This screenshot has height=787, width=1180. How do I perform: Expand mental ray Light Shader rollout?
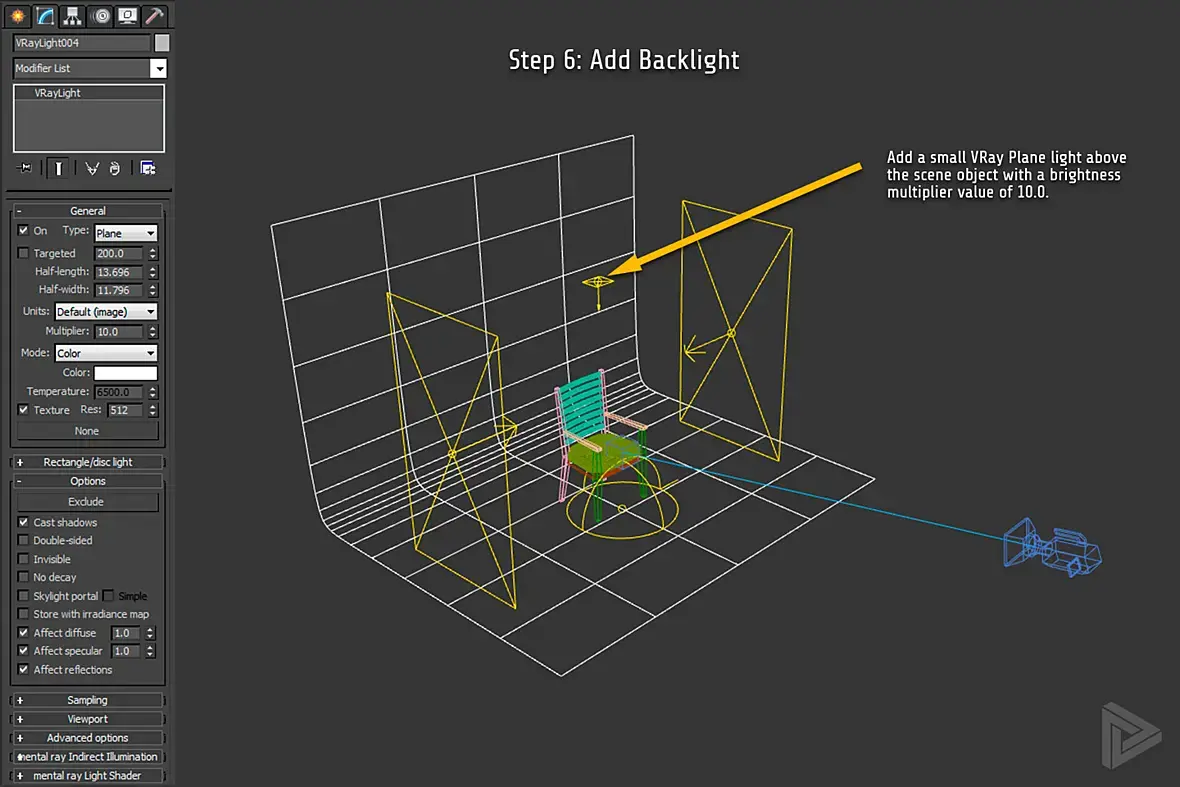coord(88,775)
